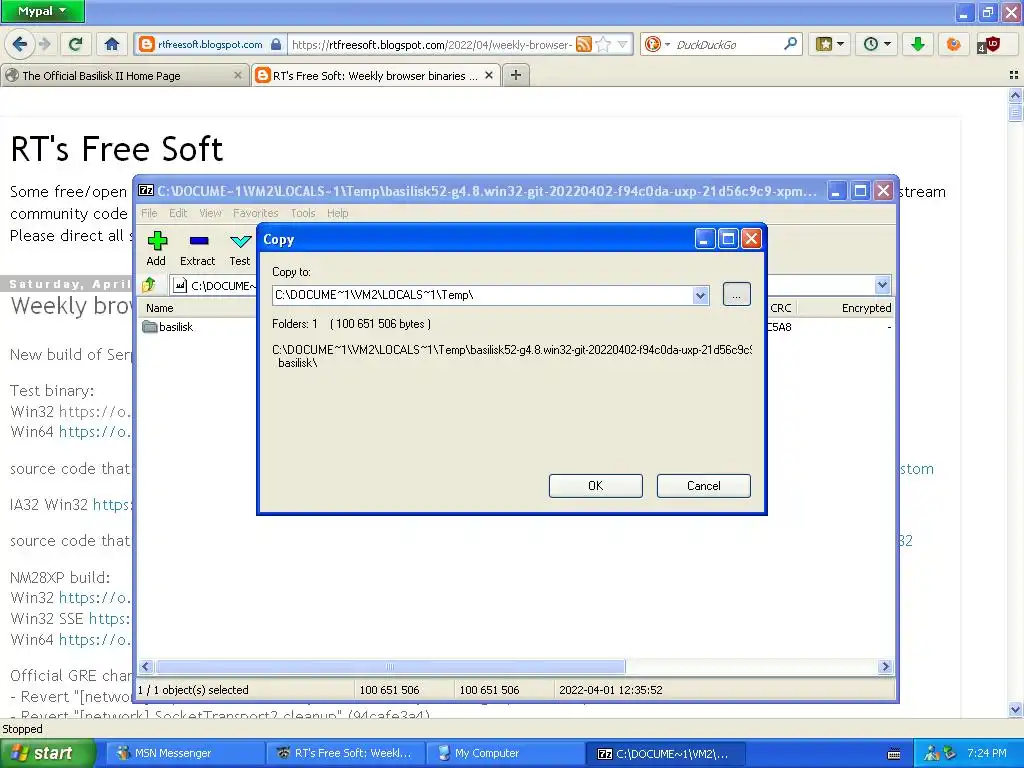Click the green Add icon in 7-Zip

click(x=157, y=241)
